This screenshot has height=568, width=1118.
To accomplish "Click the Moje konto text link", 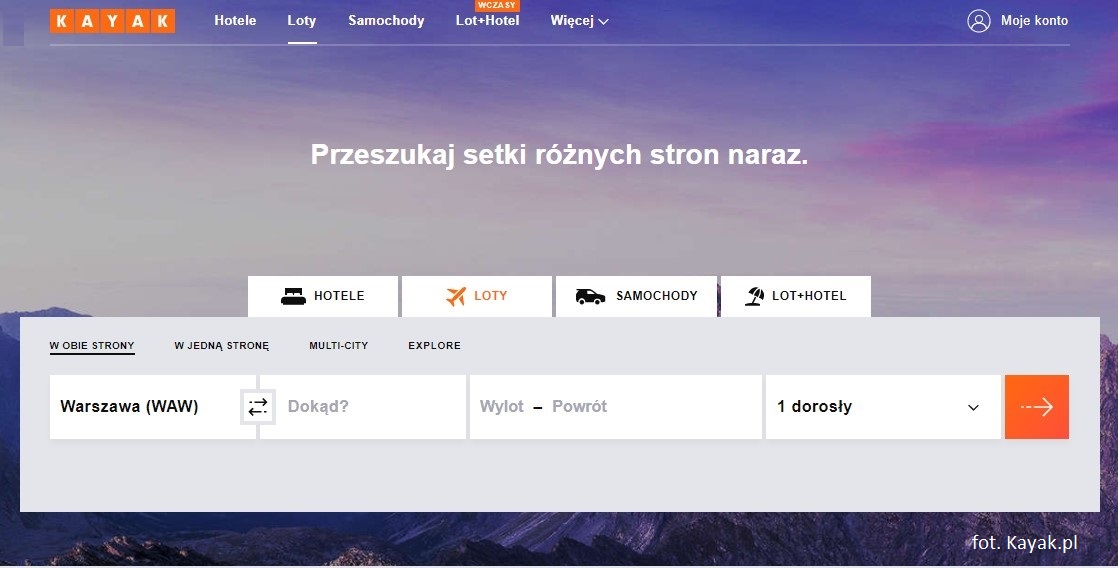I will point(1035,21).
